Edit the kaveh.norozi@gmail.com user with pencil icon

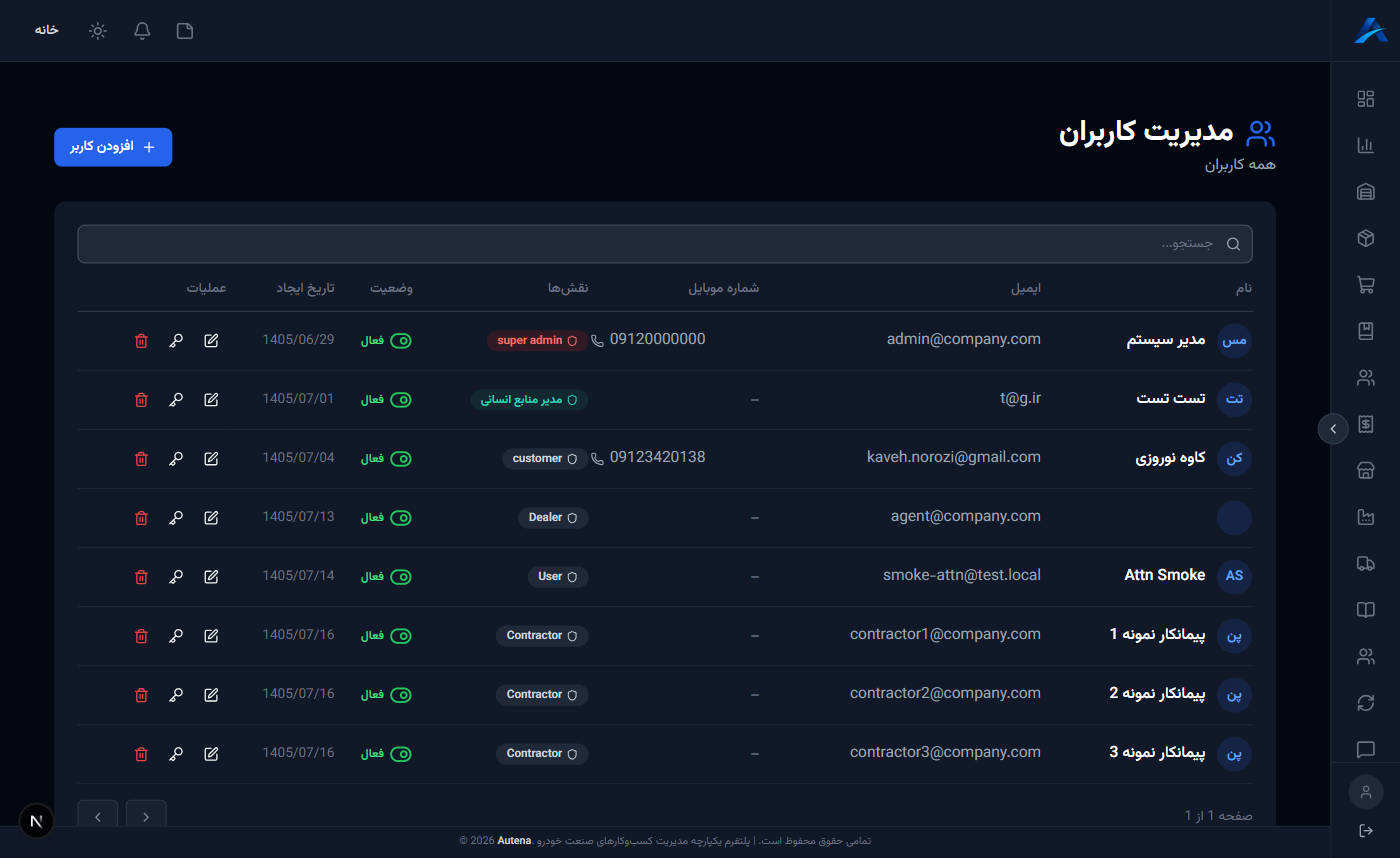[x=211, y=459]
